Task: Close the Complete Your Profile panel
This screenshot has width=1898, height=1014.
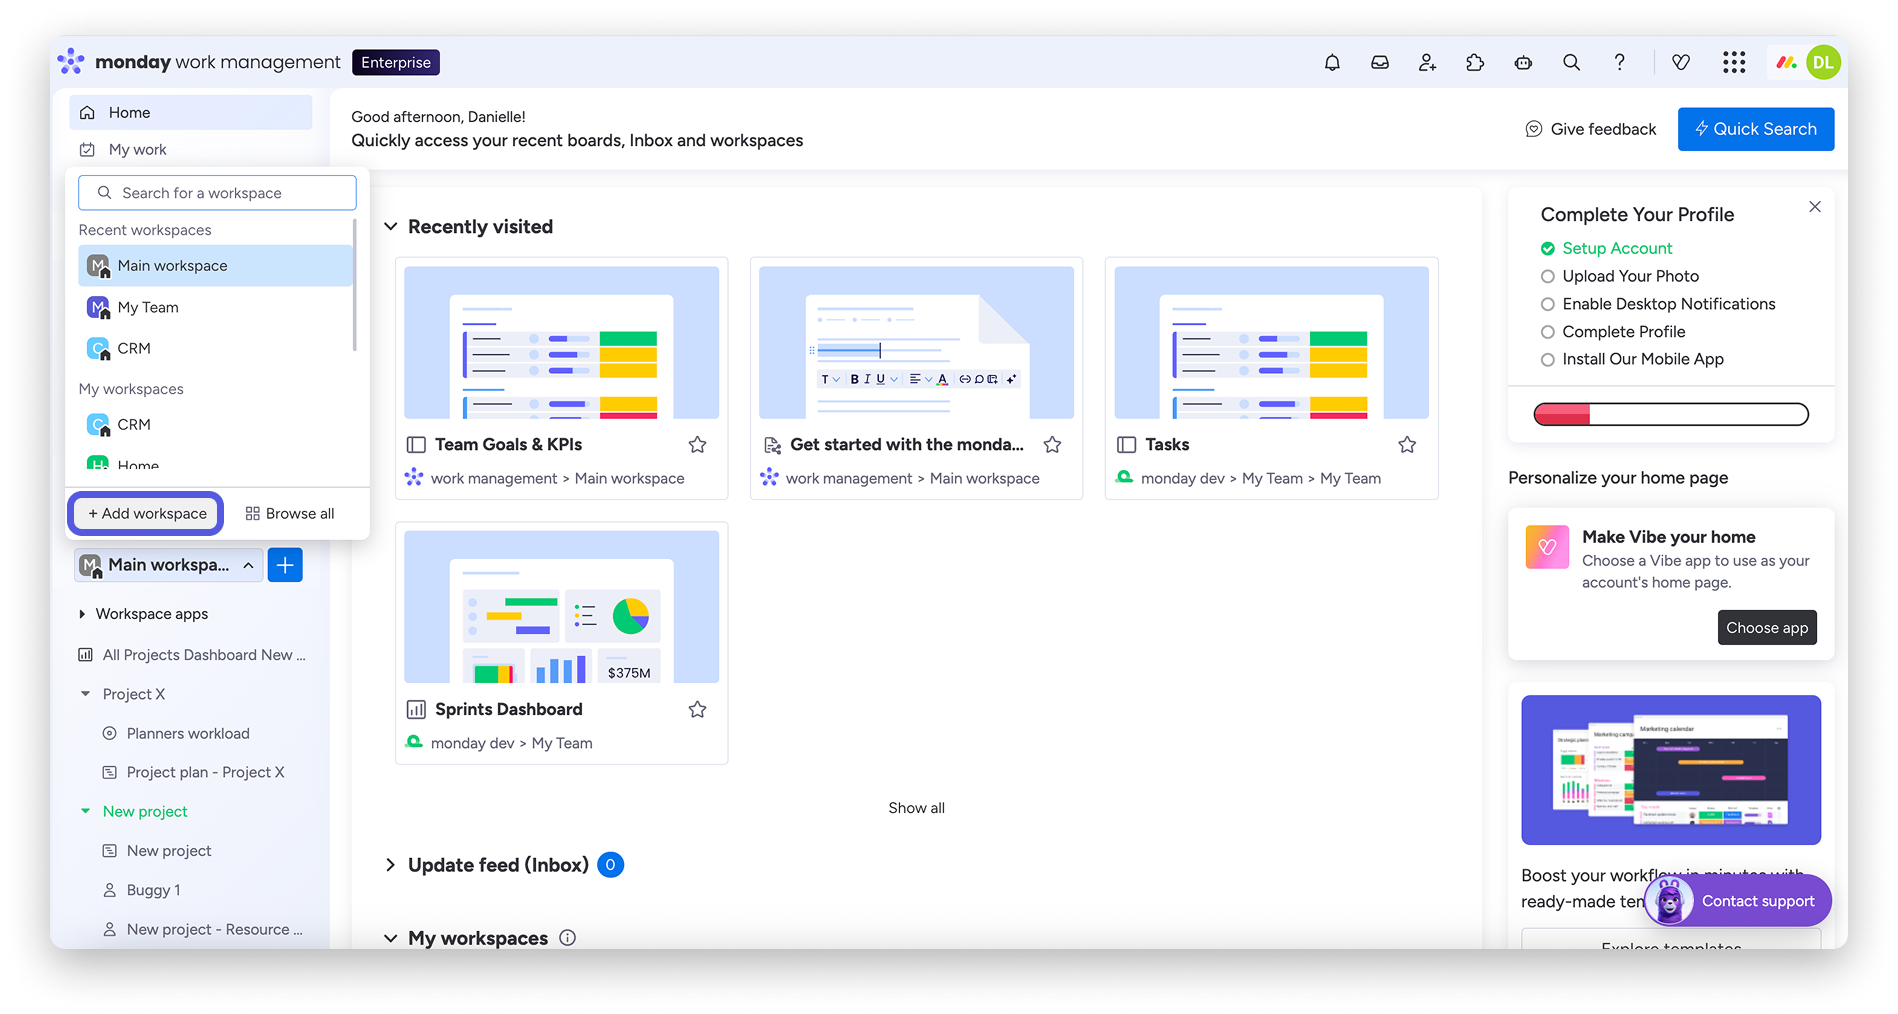Action: [x=1815, y=207]
